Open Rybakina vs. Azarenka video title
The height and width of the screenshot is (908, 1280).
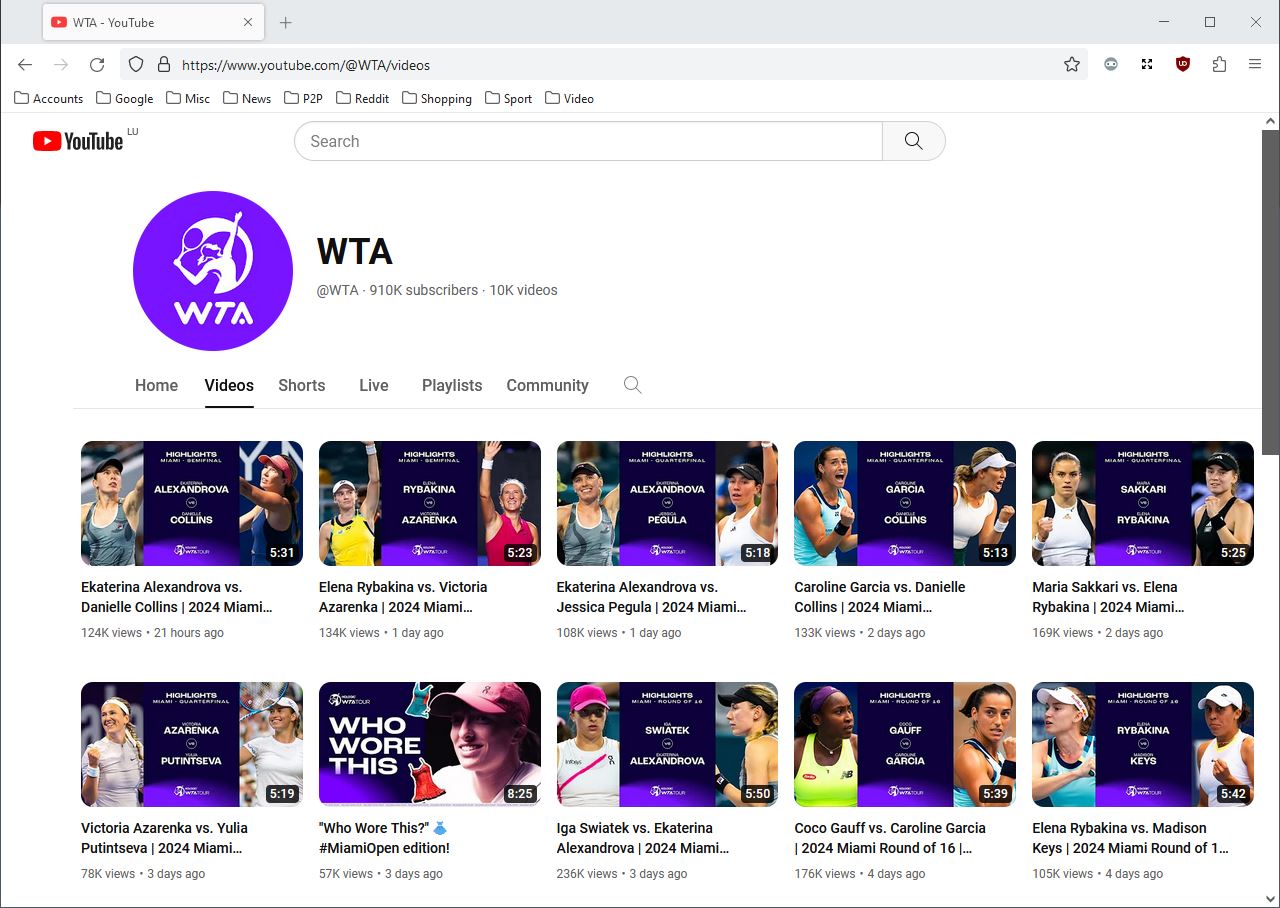[403, 597]
